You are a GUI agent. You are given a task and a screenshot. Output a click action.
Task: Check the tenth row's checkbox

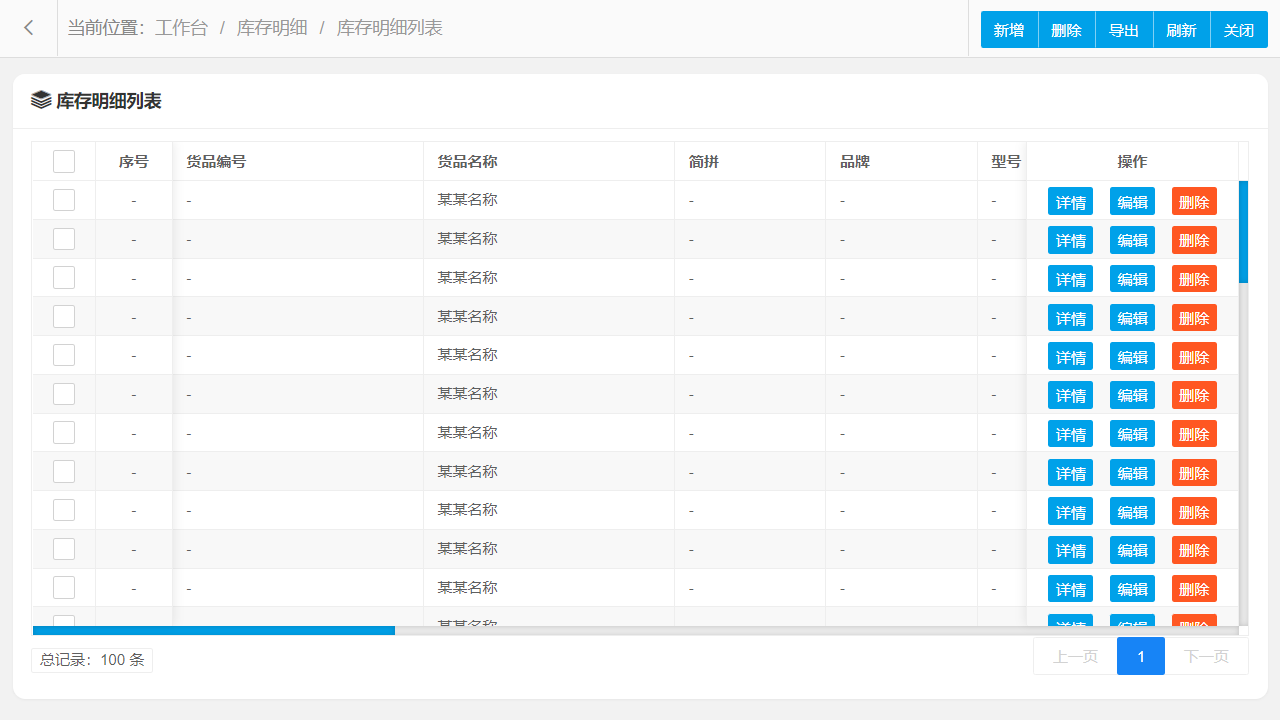click(x=64, y=549)
